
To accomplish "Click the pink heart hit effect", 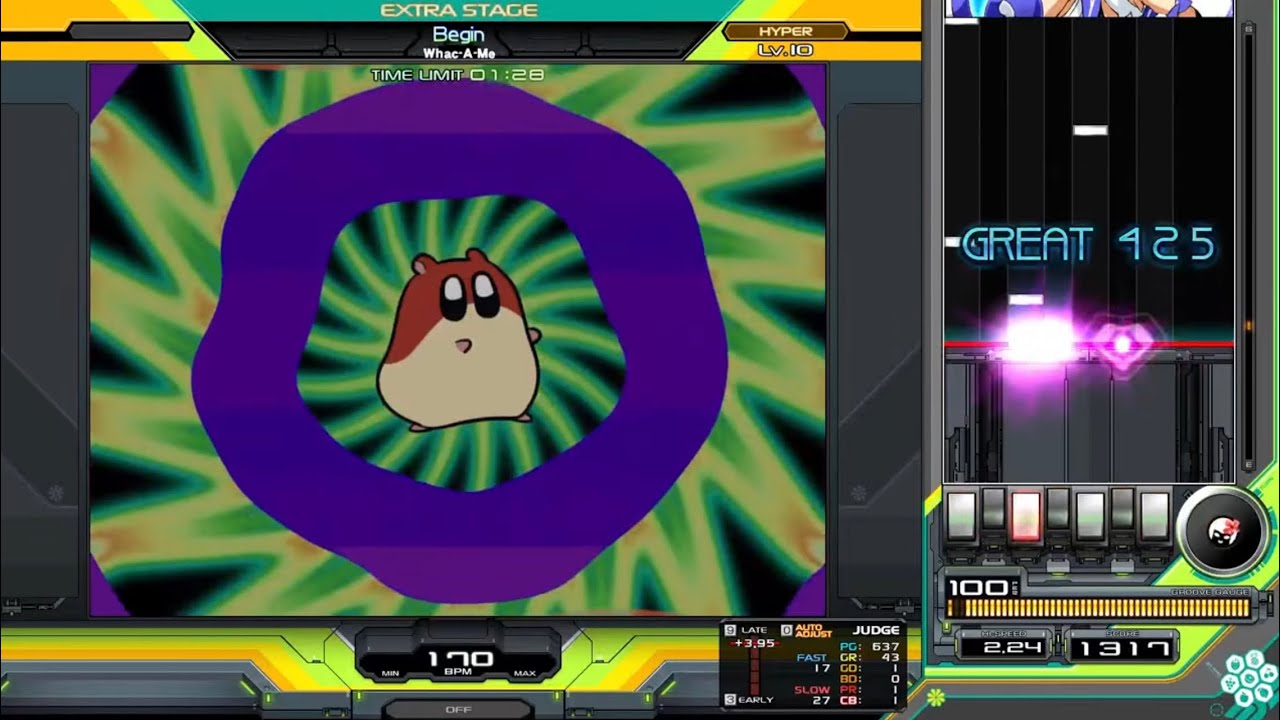I will tap(1122, 343).
